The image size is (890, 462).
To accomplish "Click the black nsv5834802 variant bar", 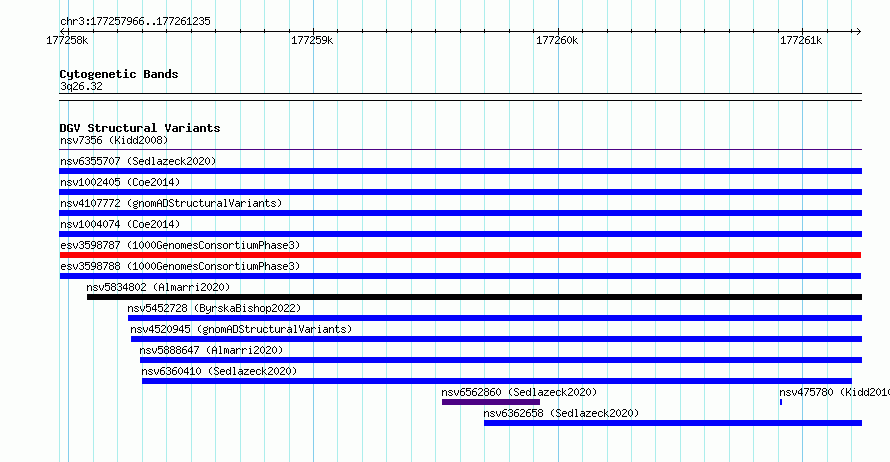I will point(475,297).
